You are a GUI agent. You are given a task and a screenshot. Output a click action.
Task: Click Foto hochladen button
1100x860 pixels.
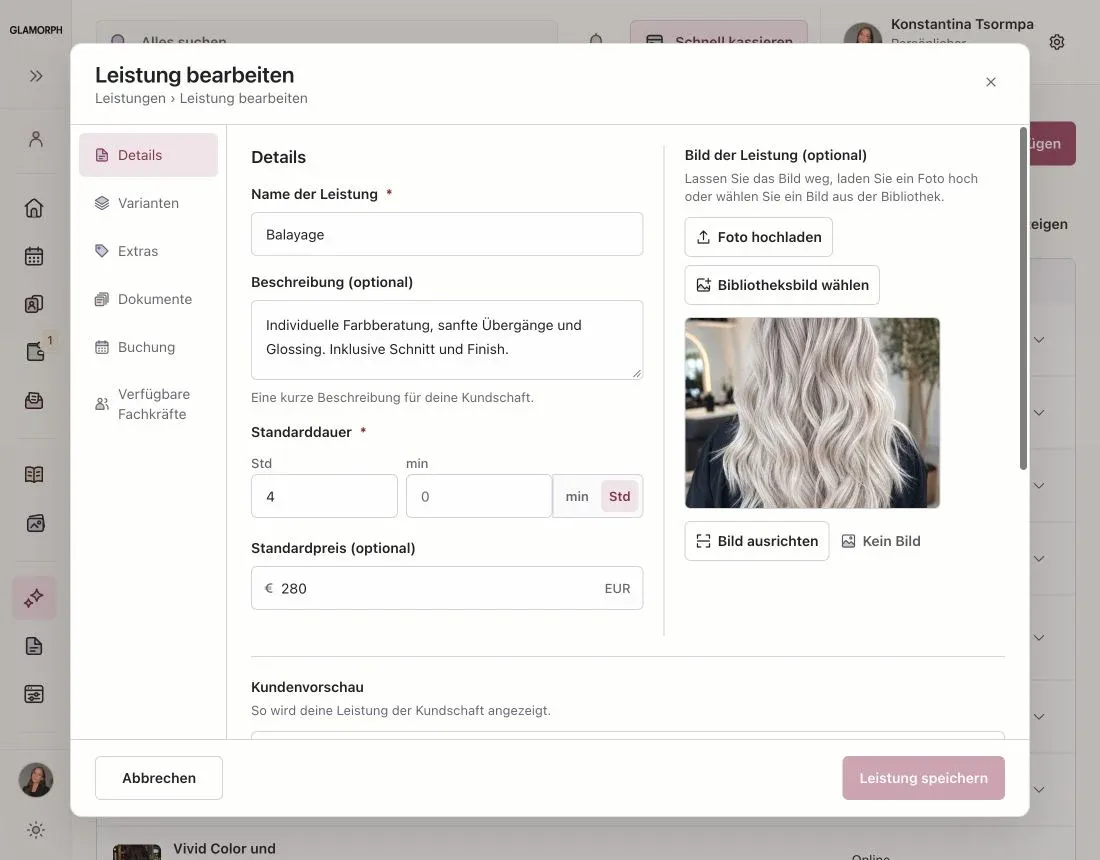[x=758, y=237]
